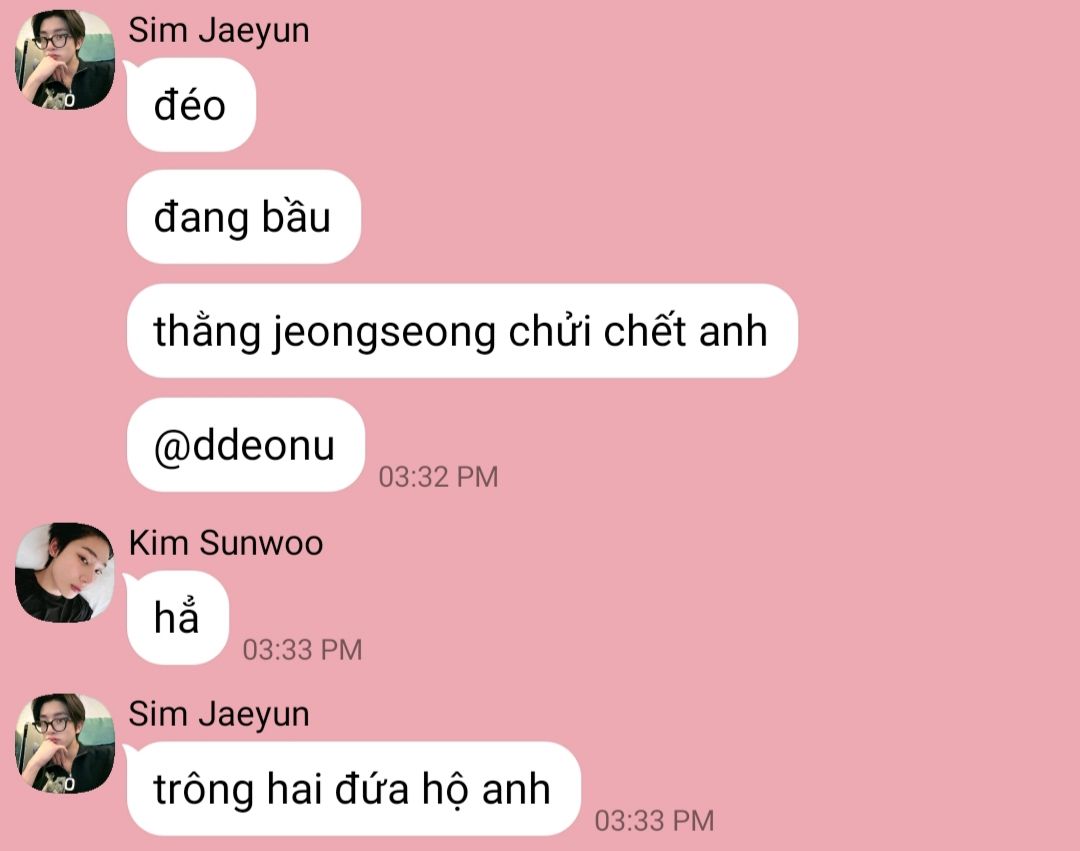Click the word 'bầu' in the second bubble
Screen dimensions: 1080x851
[x=296, y=216]
